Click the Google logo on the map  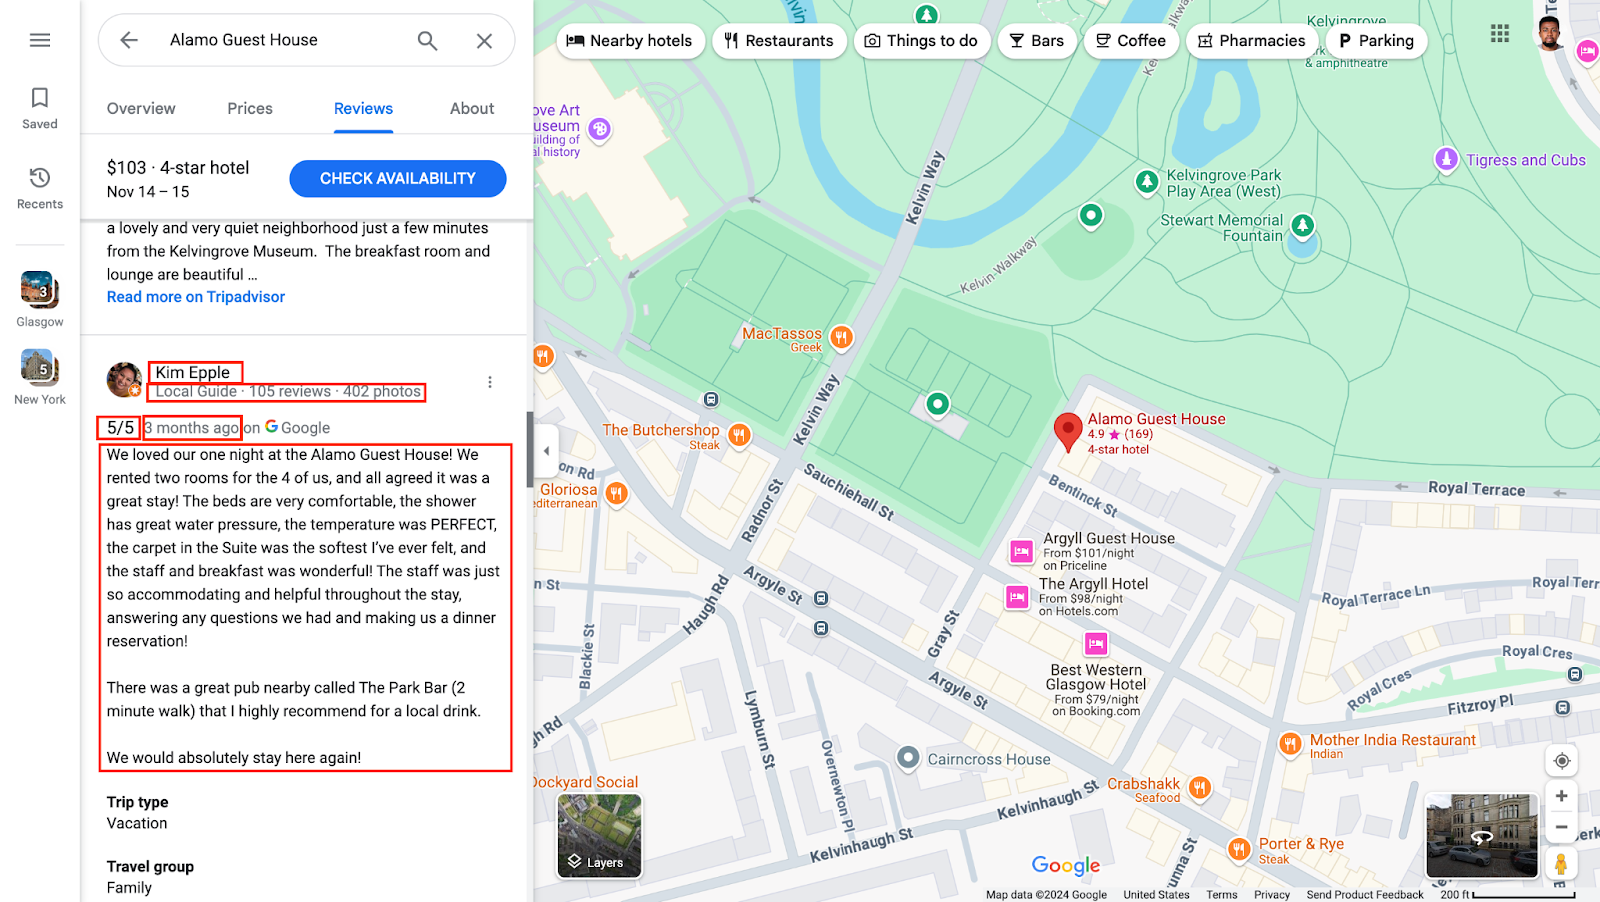tap(1066, 865)
